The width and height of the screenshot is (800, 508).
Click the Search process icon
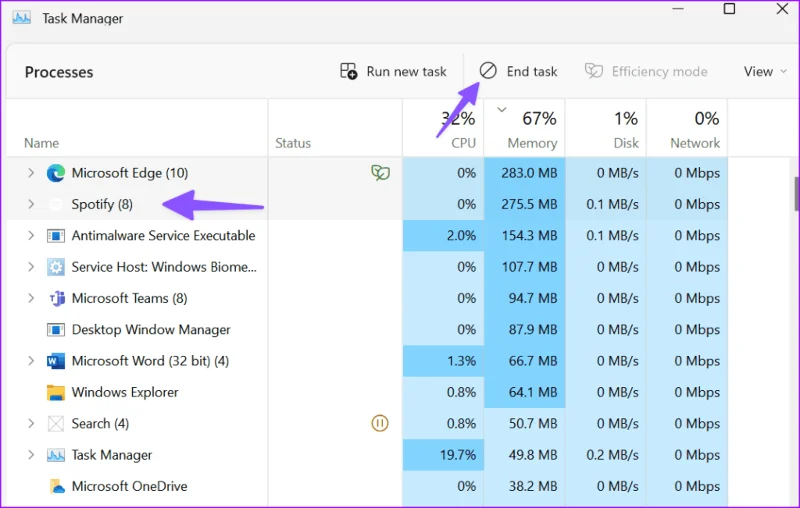56,424
